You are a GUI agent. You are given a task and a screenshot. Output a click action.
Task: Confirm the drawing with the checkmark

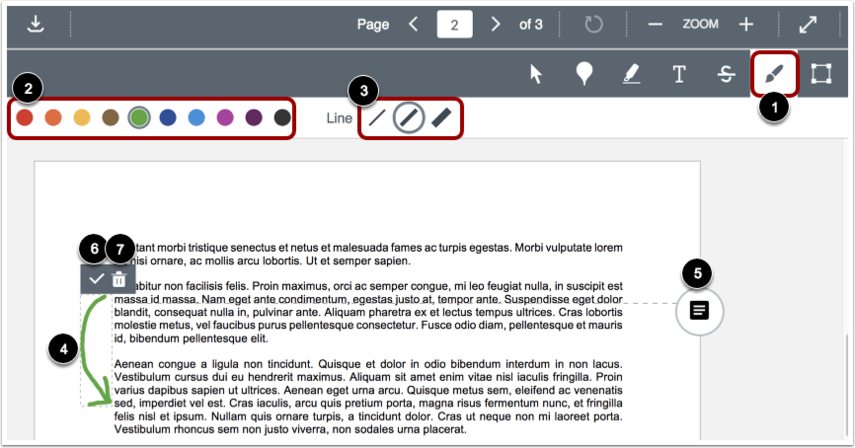pyautogui.click(x=97, y=279)
